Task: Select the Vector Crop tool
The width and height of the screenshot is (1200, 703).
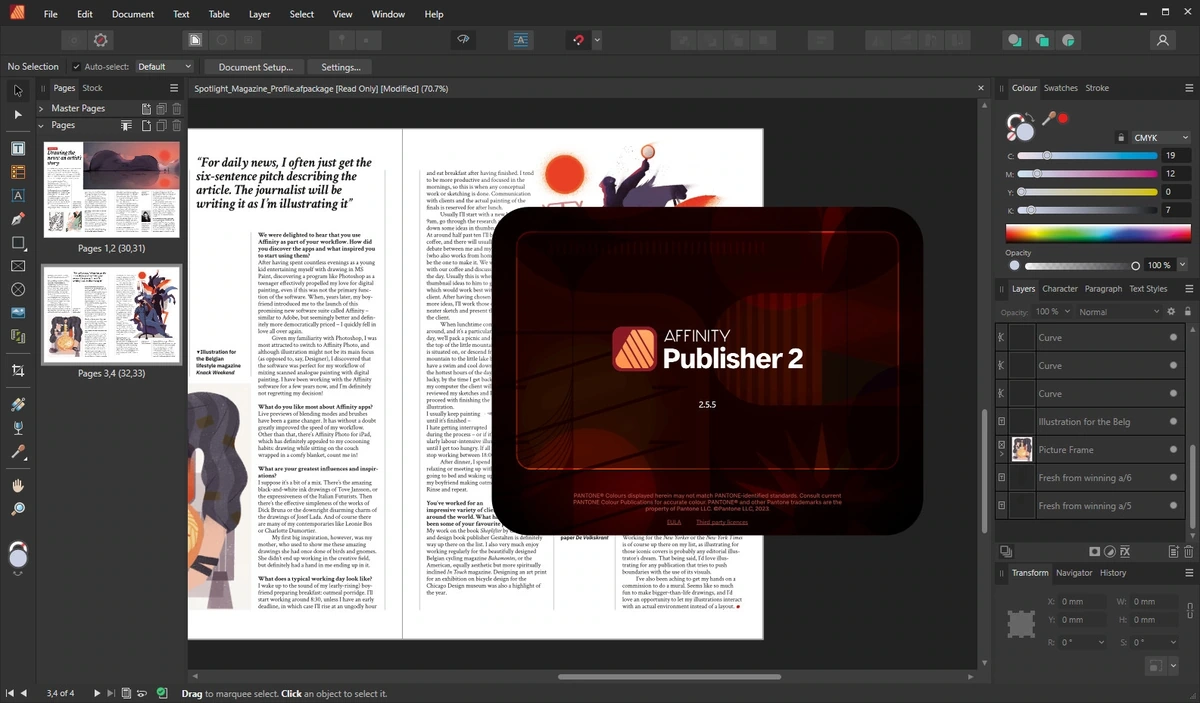Action: tap(18, 371)
